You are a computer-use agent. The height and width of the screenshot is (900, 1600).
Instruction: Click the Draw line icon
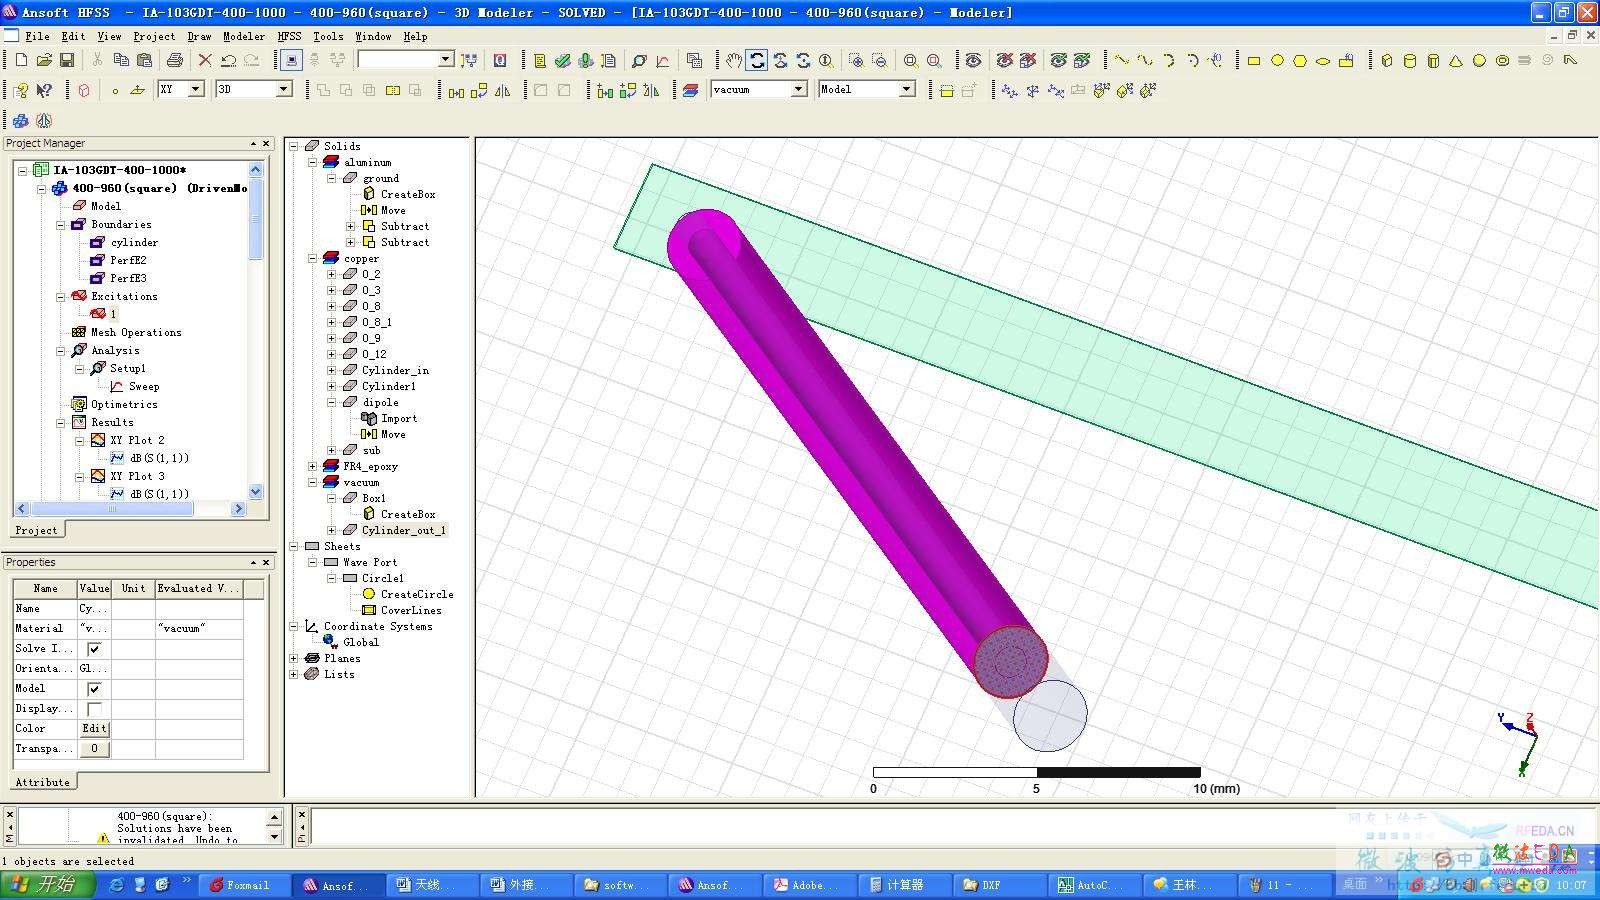[x=1122, y=60]
